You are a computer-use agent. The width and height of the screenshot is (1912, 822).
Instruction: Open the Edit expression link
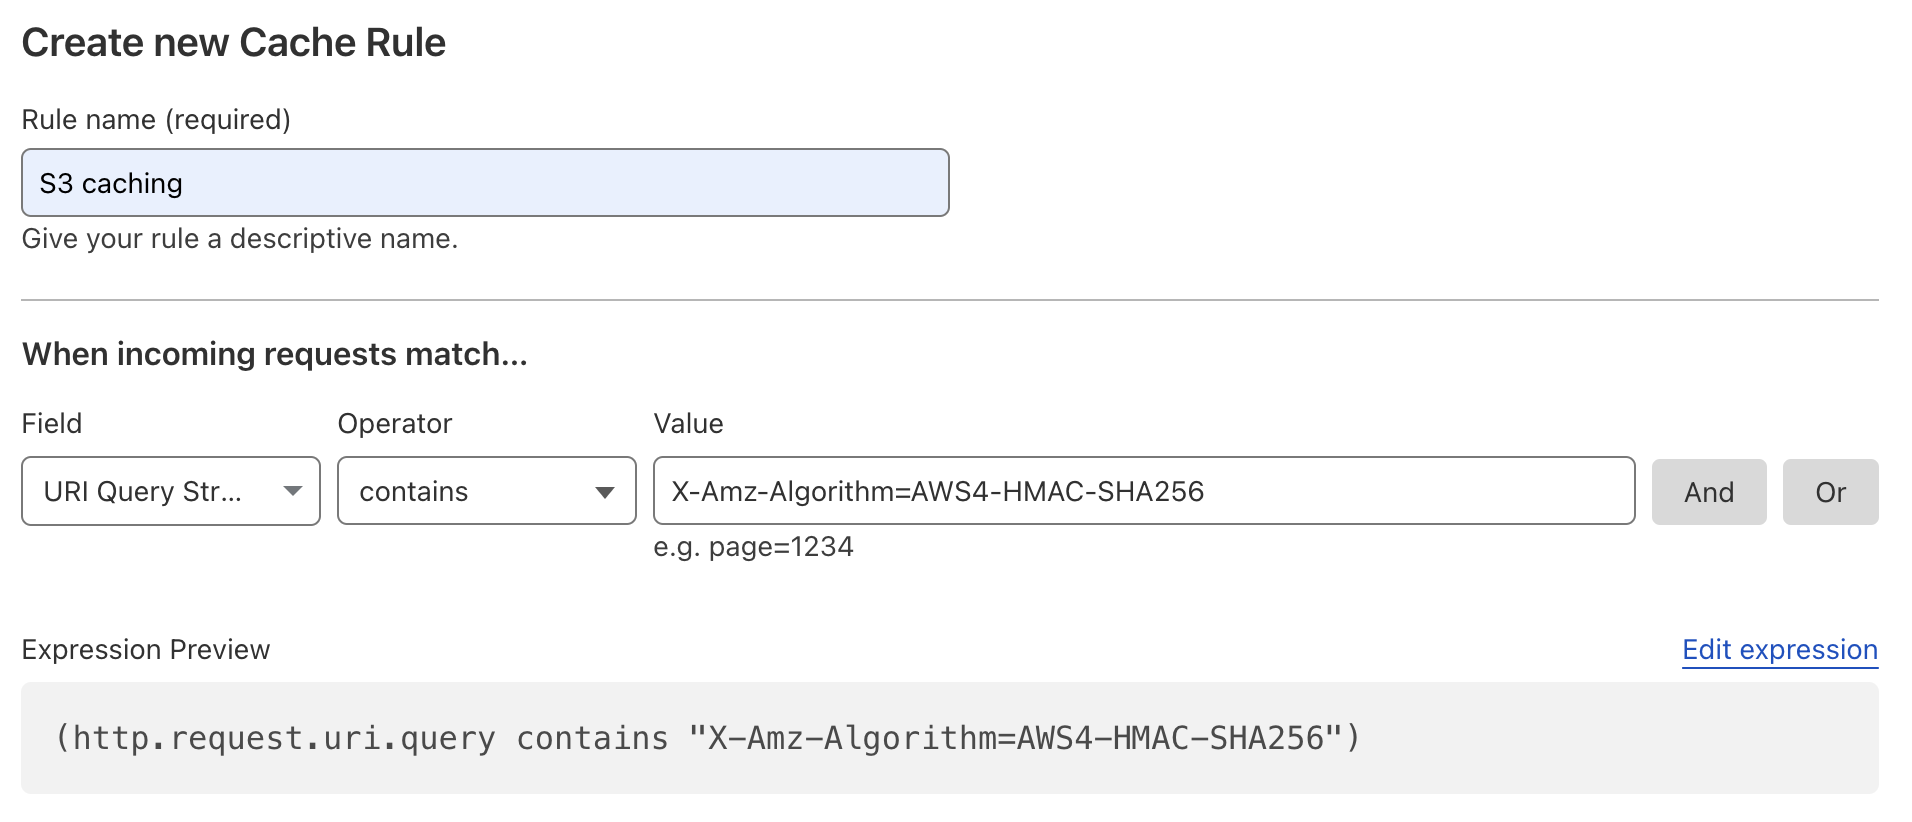click(1779, 650)
